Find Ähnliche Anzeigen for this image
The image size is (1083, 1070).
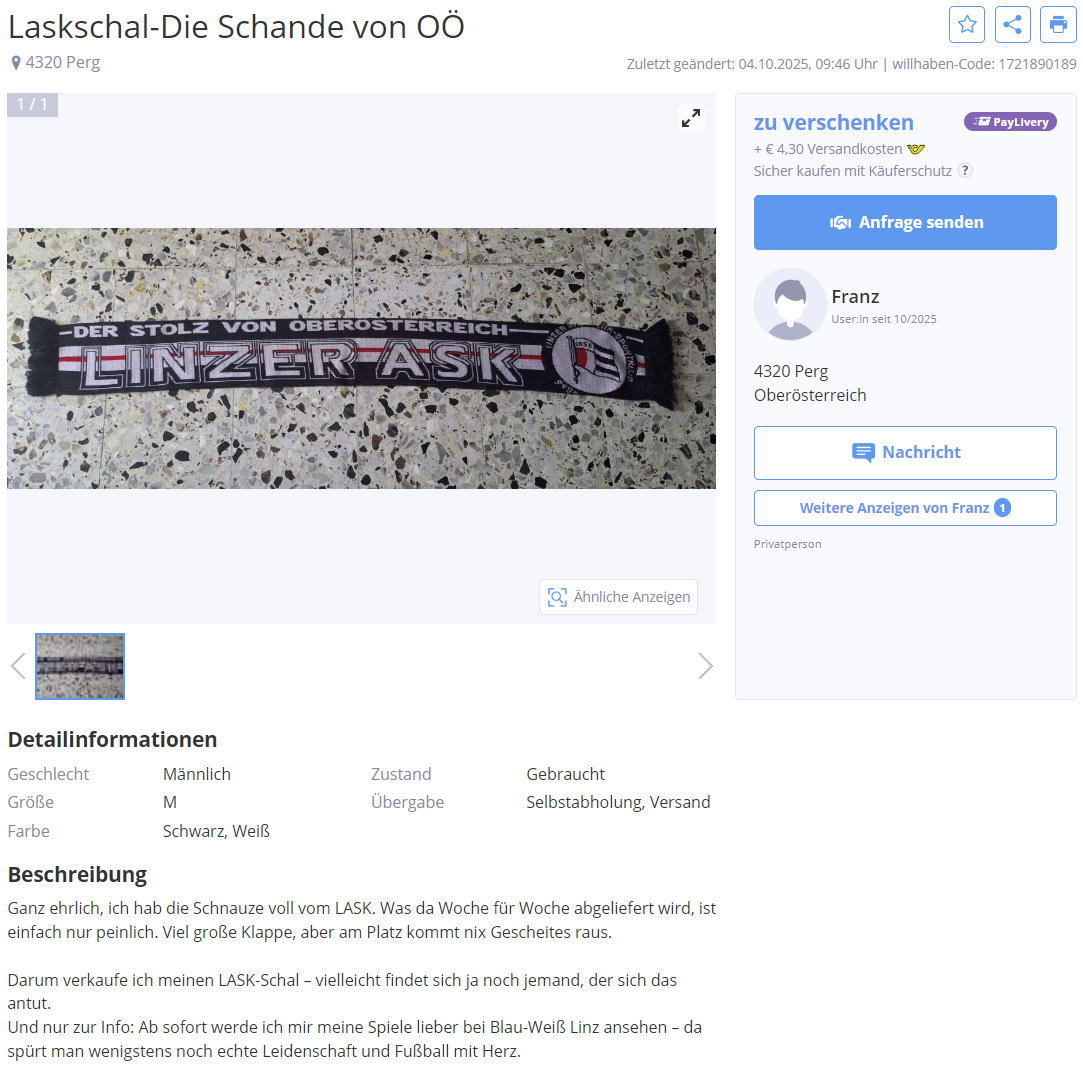point(618,597)
